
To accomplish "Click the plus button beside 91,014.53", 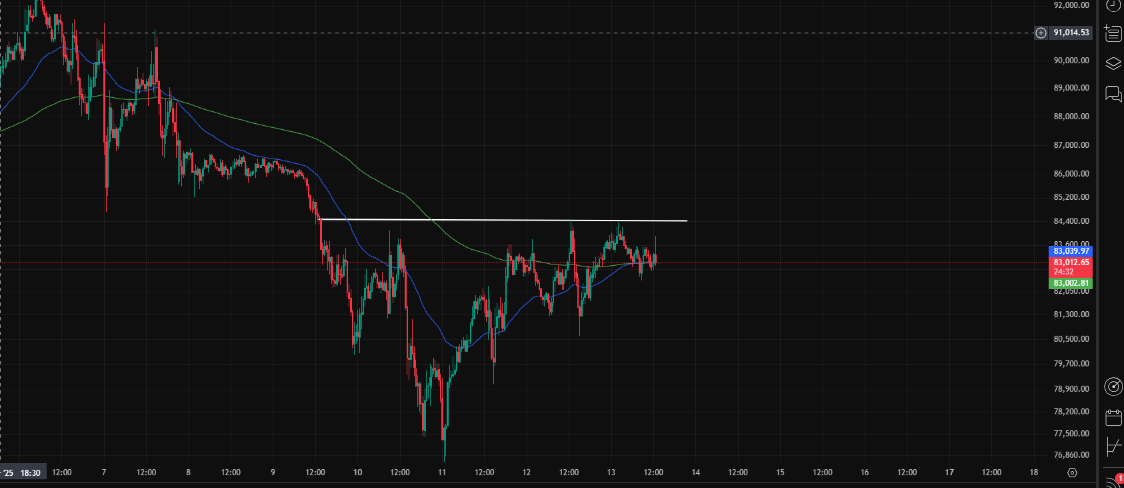I will coord(1041,32).
